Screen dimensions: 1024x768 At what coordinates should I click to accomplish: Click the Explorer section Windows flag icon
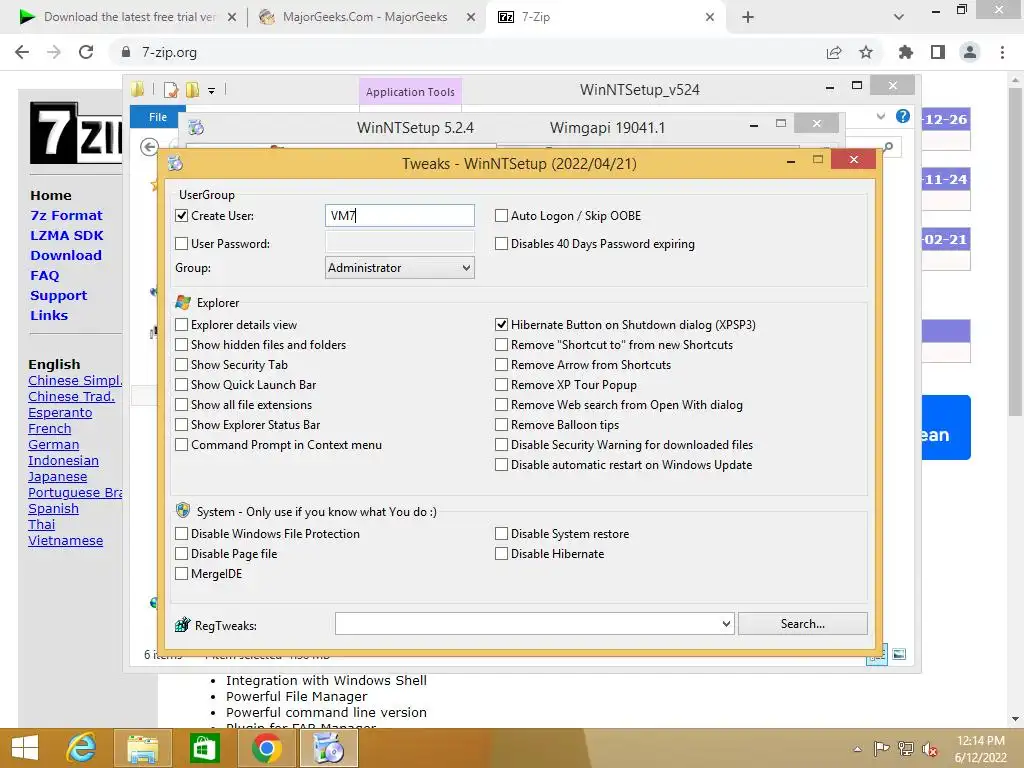tap(183, 302)
